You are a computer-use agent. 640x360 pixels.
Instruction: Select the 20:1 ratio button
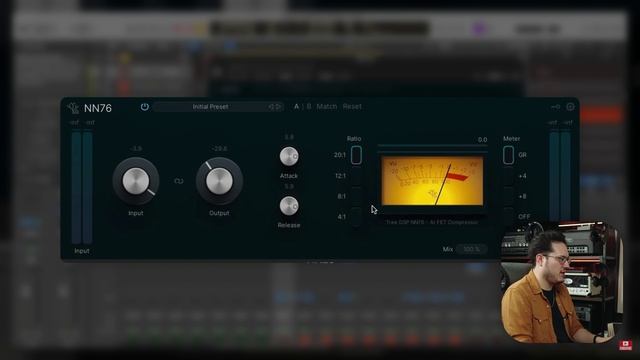(x=356, y=155)
